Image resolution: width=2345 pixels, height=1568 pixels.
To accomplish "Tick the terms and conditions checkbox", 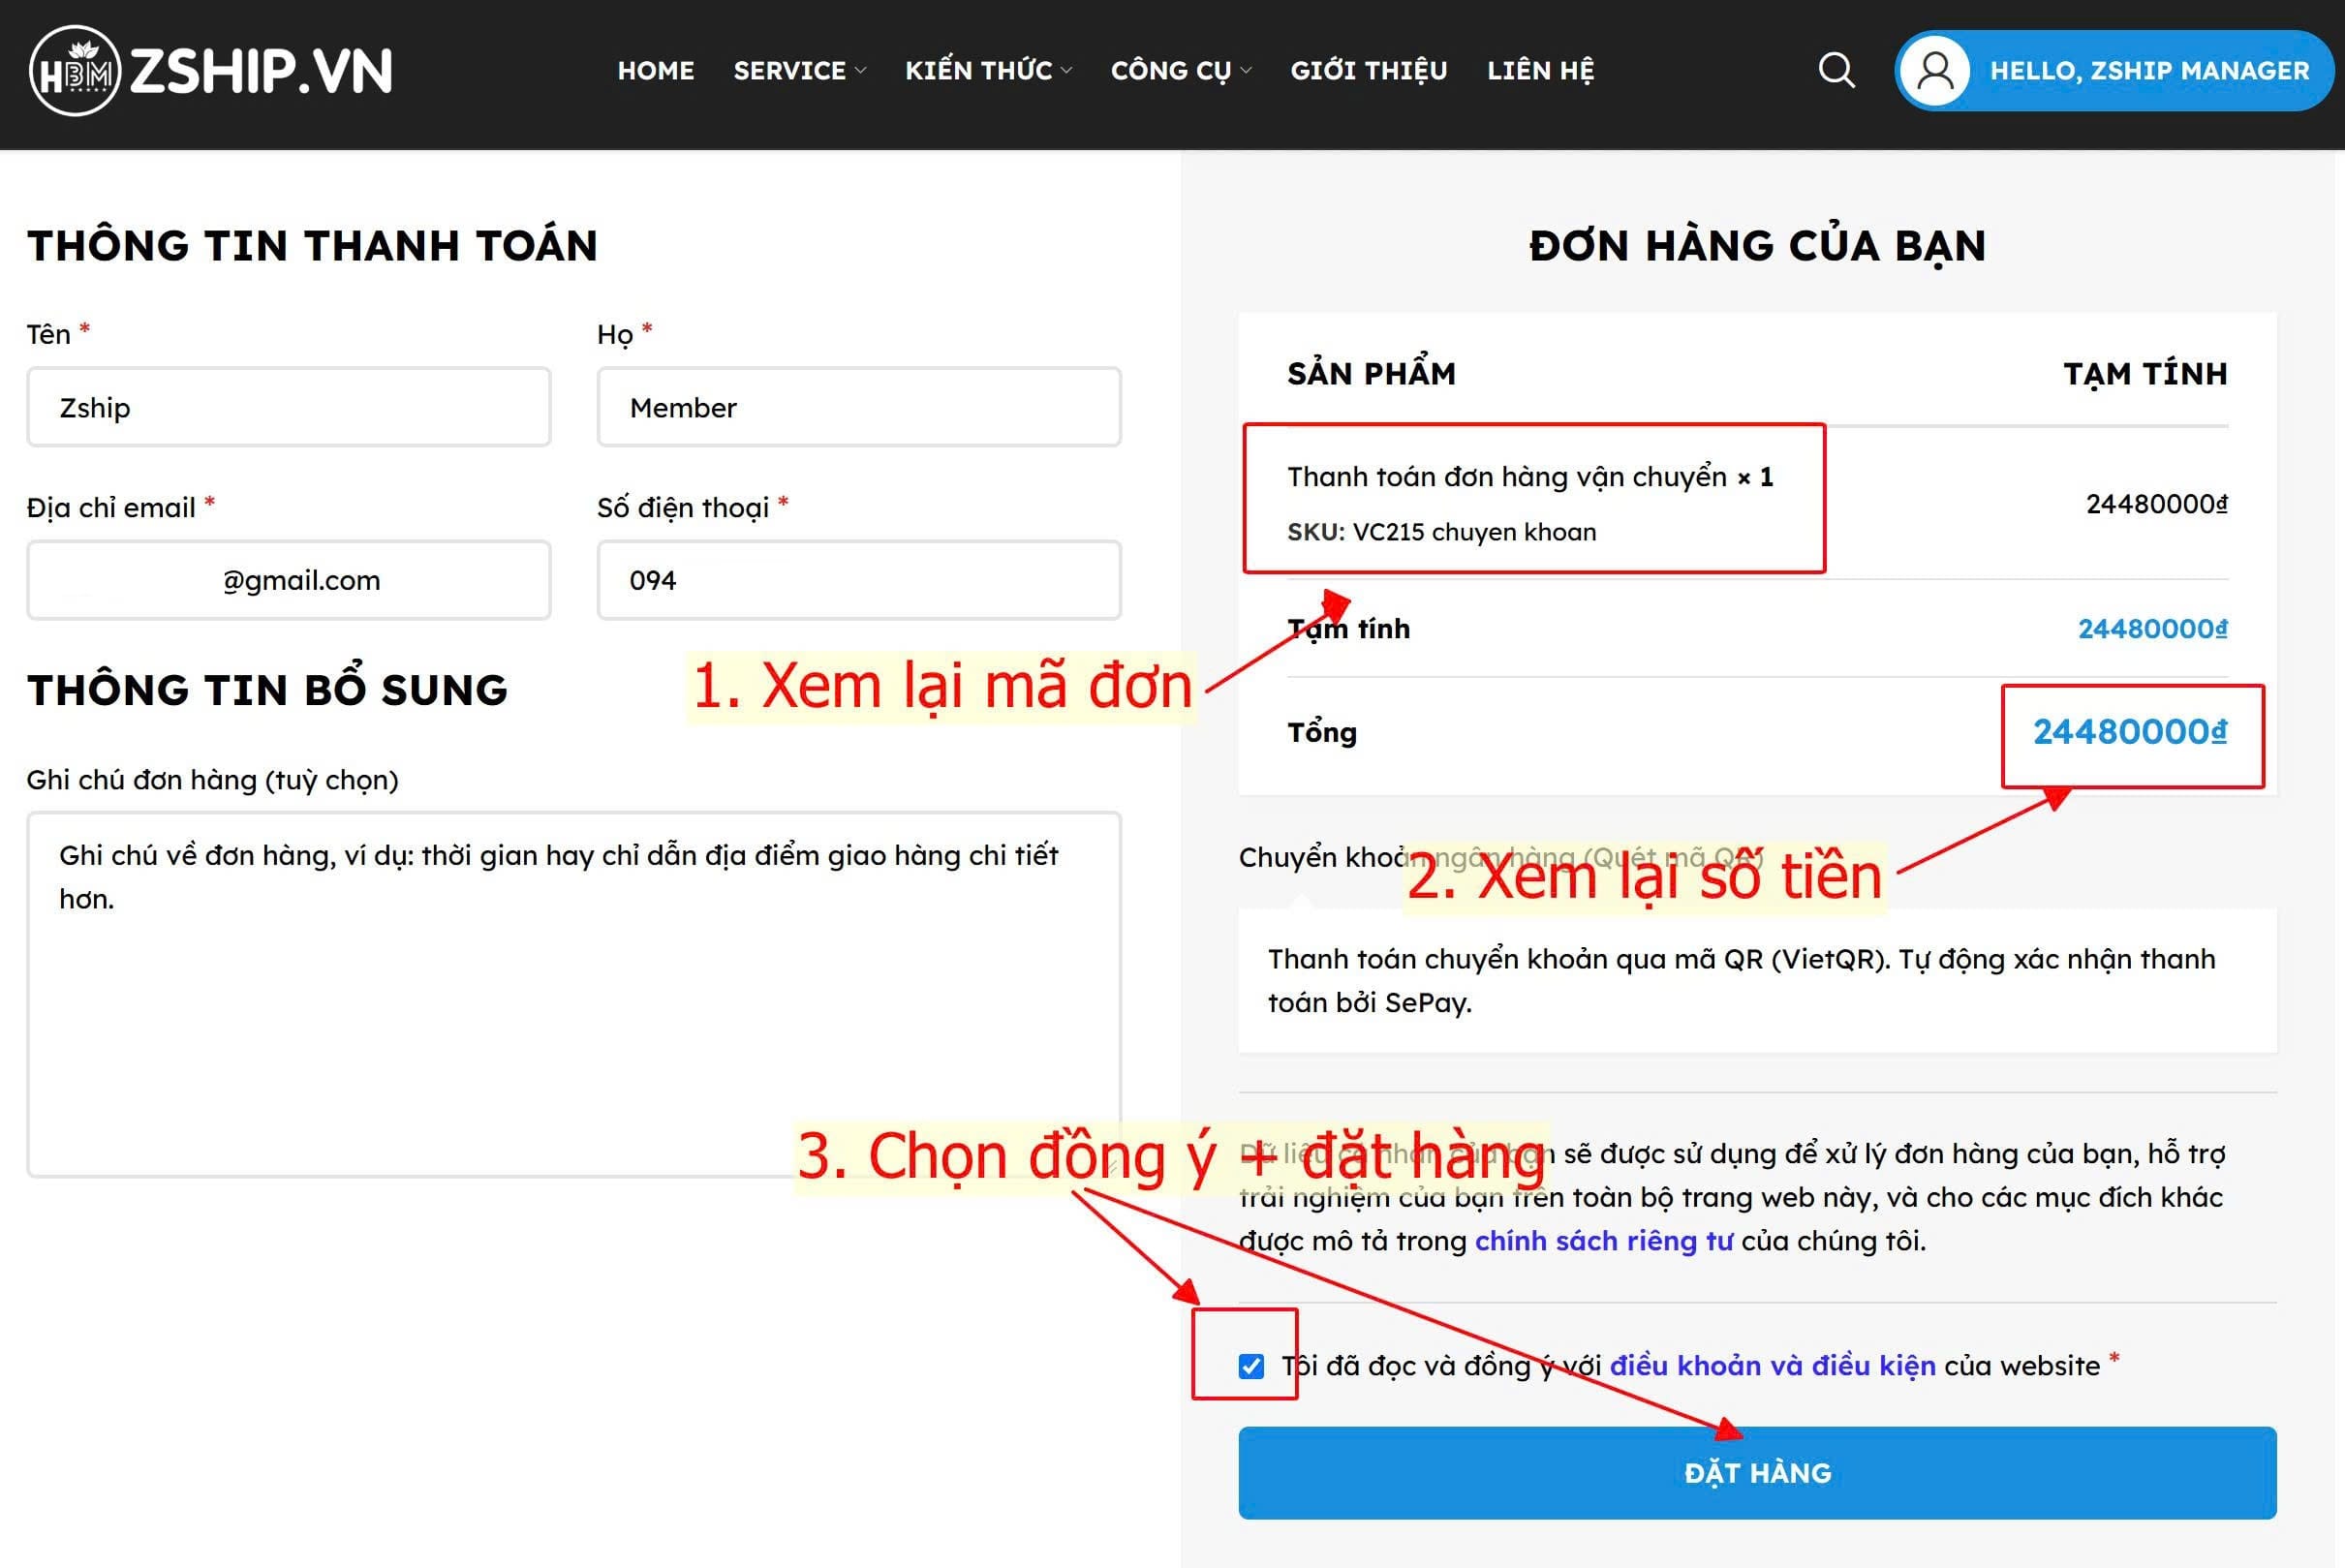I will (1251, 1366).
